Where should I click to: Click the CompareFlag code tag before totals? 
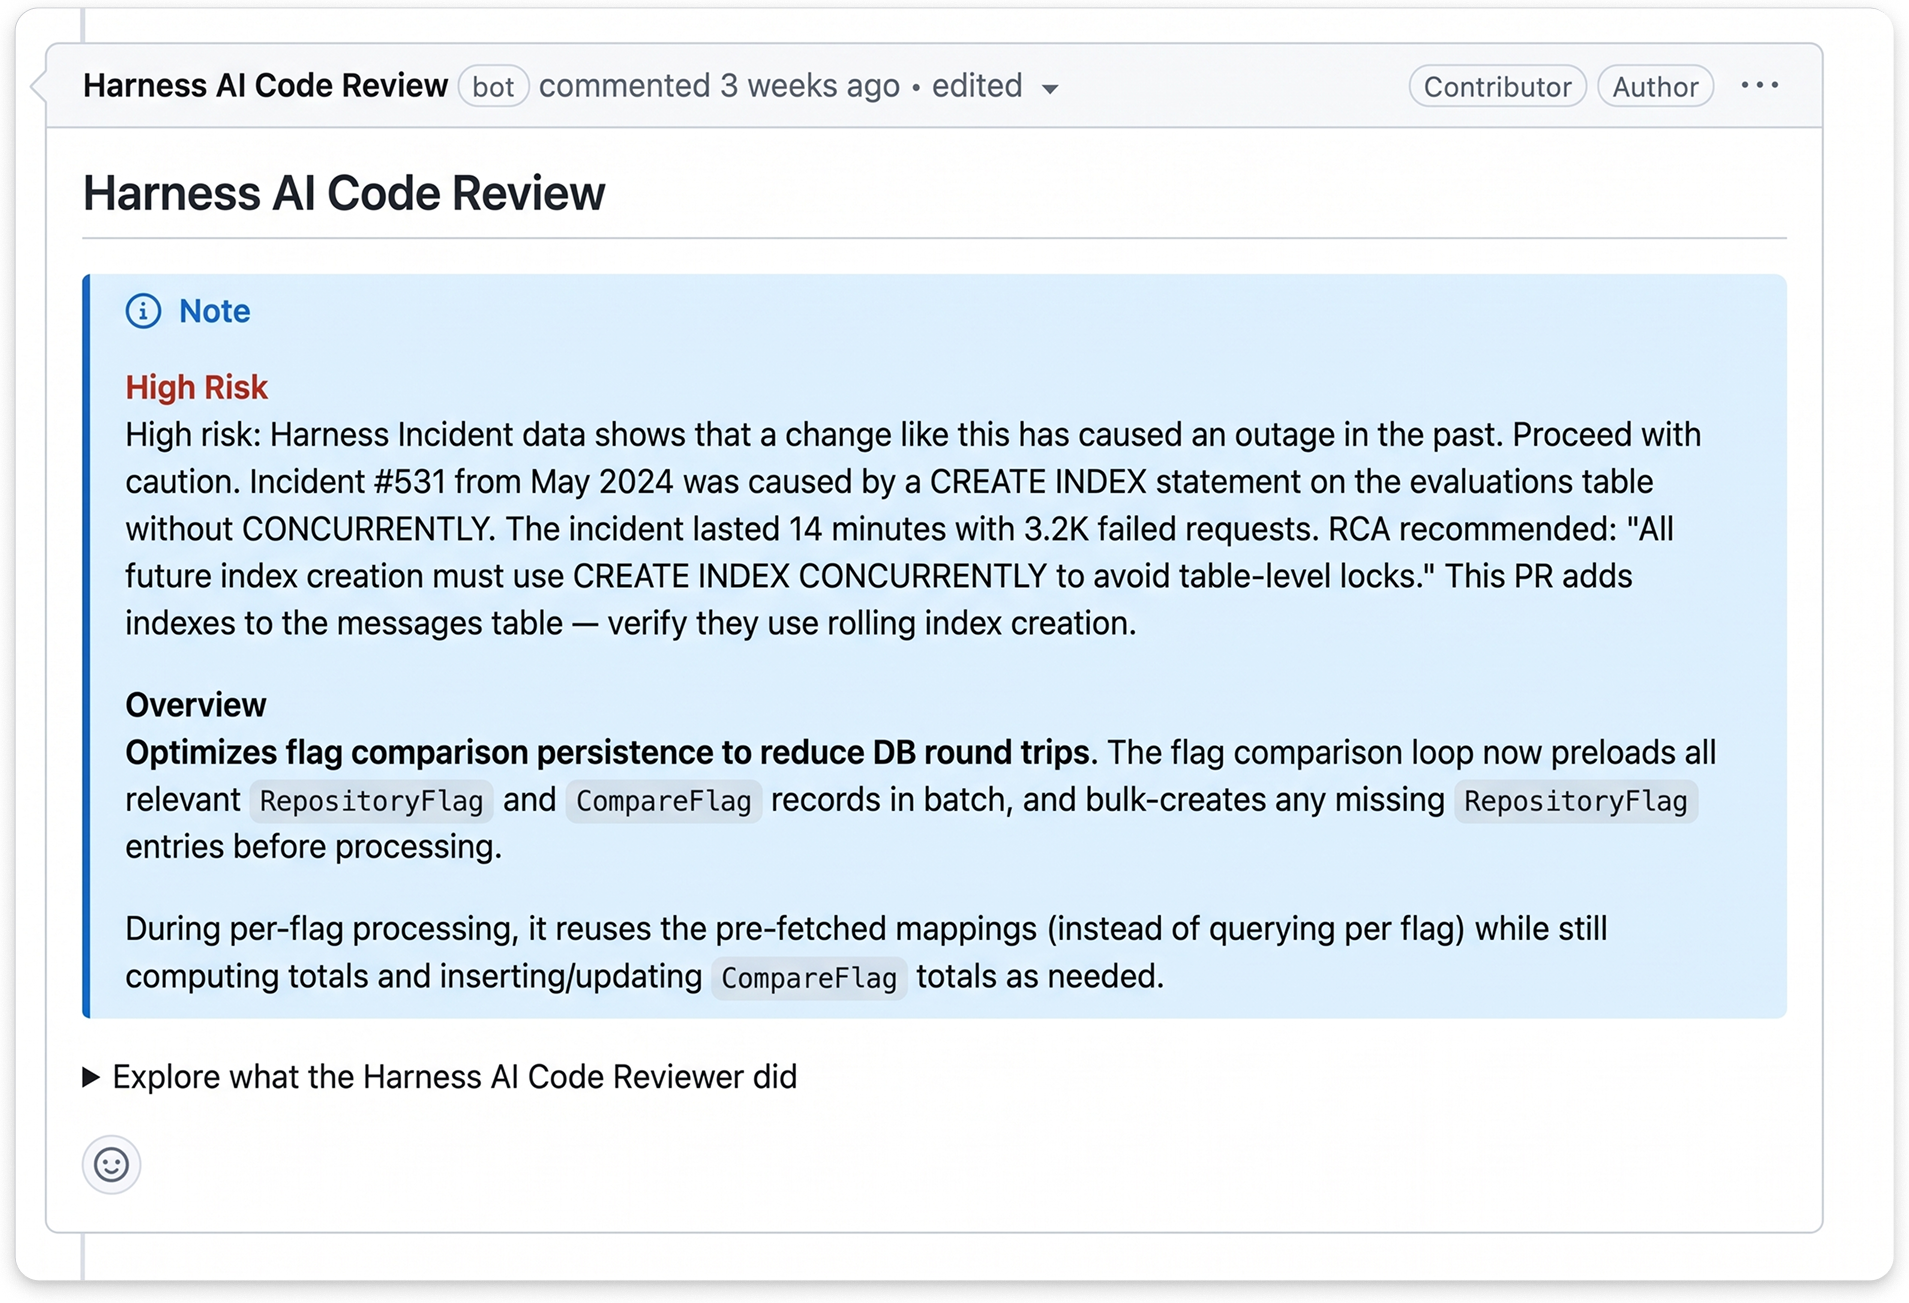(809, 977)
